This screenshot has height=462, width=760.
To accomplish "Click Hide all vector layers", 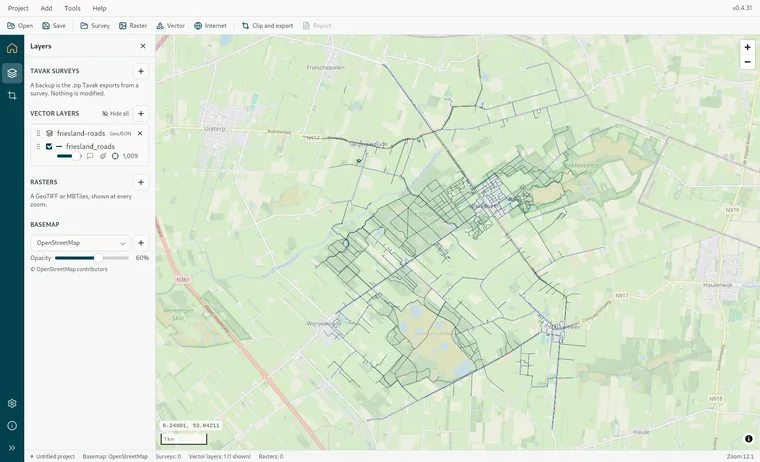I will click(115, 113).
